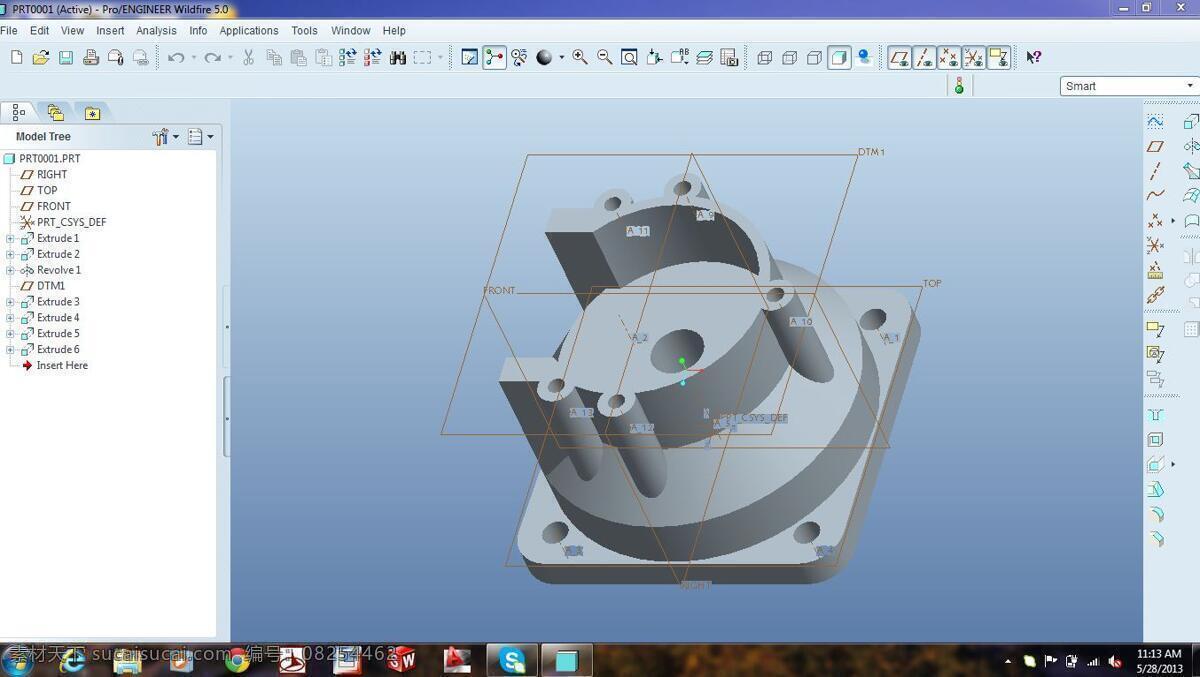Image resolution: width=1200 pixels, height=677 pixels.
Task: Click the Zoom In magnifier
Action: (580, 58)
